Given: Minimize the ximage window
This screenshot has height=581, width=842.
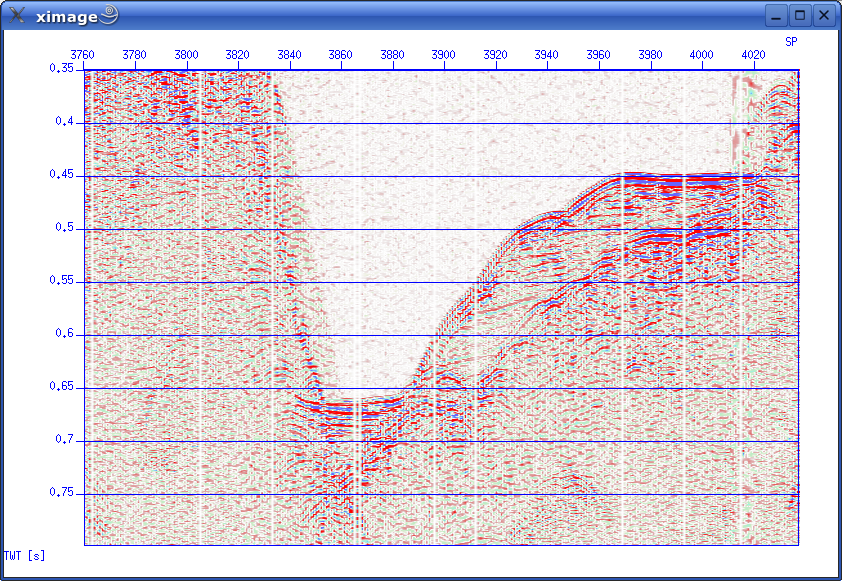Looking at the screenshot, I should pyautogui.click(x=777, y=15).
